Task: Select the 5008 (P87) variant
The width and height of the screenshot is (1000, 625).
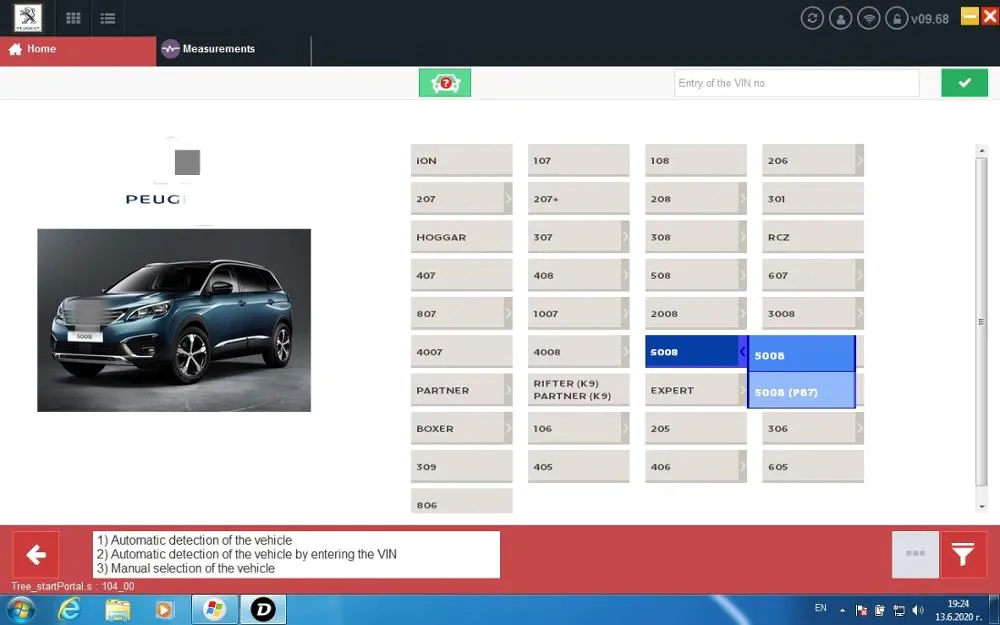Action: pos(800,391)
